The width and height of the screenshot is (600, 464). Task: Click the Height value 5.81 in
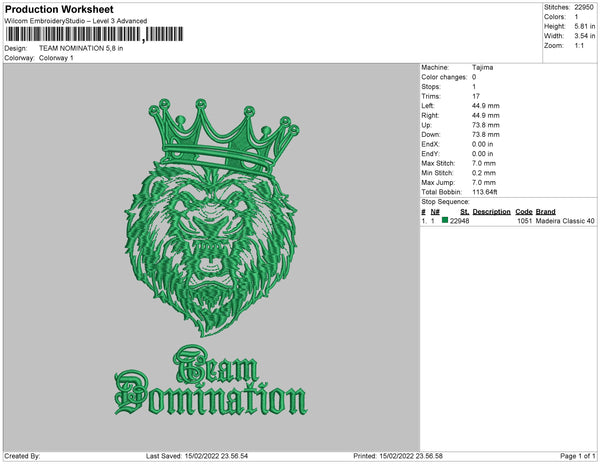point(585,26)
